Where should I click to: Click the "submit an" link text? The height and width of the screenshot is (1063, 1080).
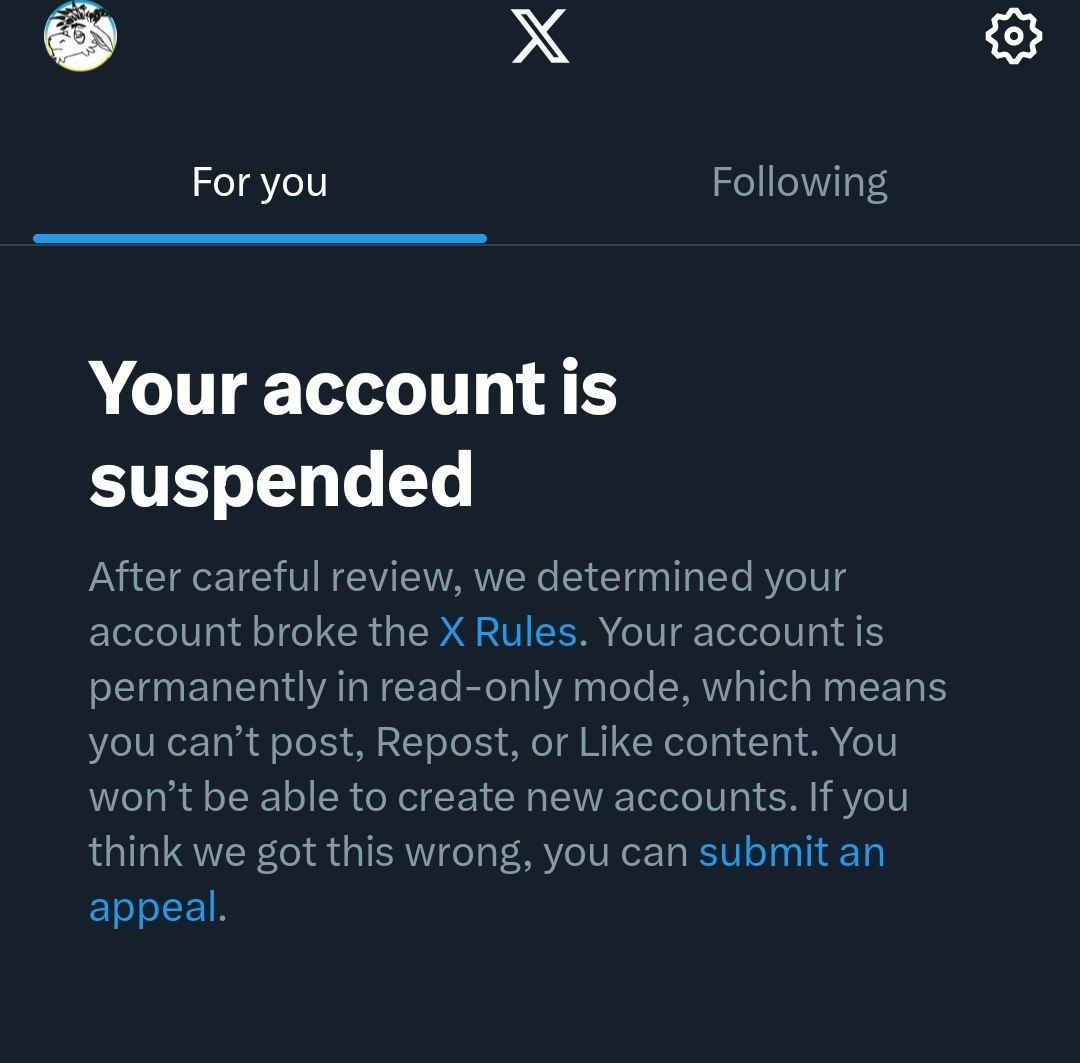pos(791,852)
